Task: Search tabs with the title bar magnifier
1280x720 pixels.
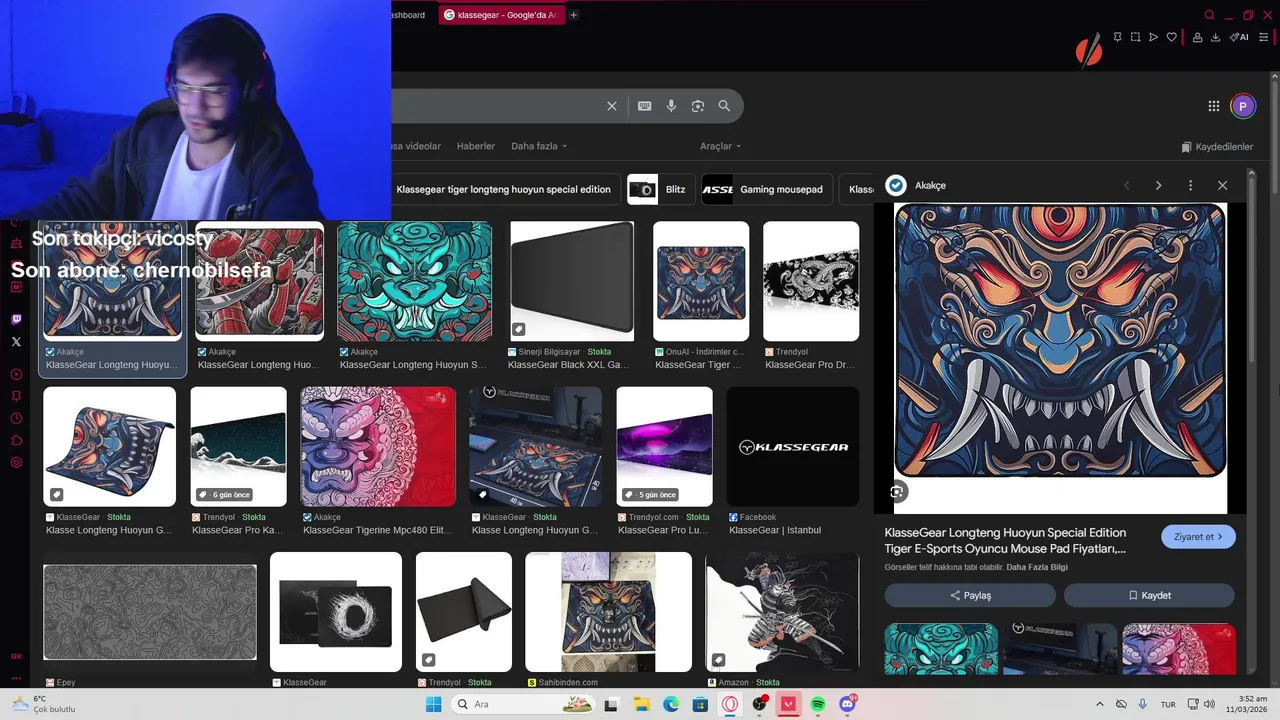Action: tap(1209, 15)
